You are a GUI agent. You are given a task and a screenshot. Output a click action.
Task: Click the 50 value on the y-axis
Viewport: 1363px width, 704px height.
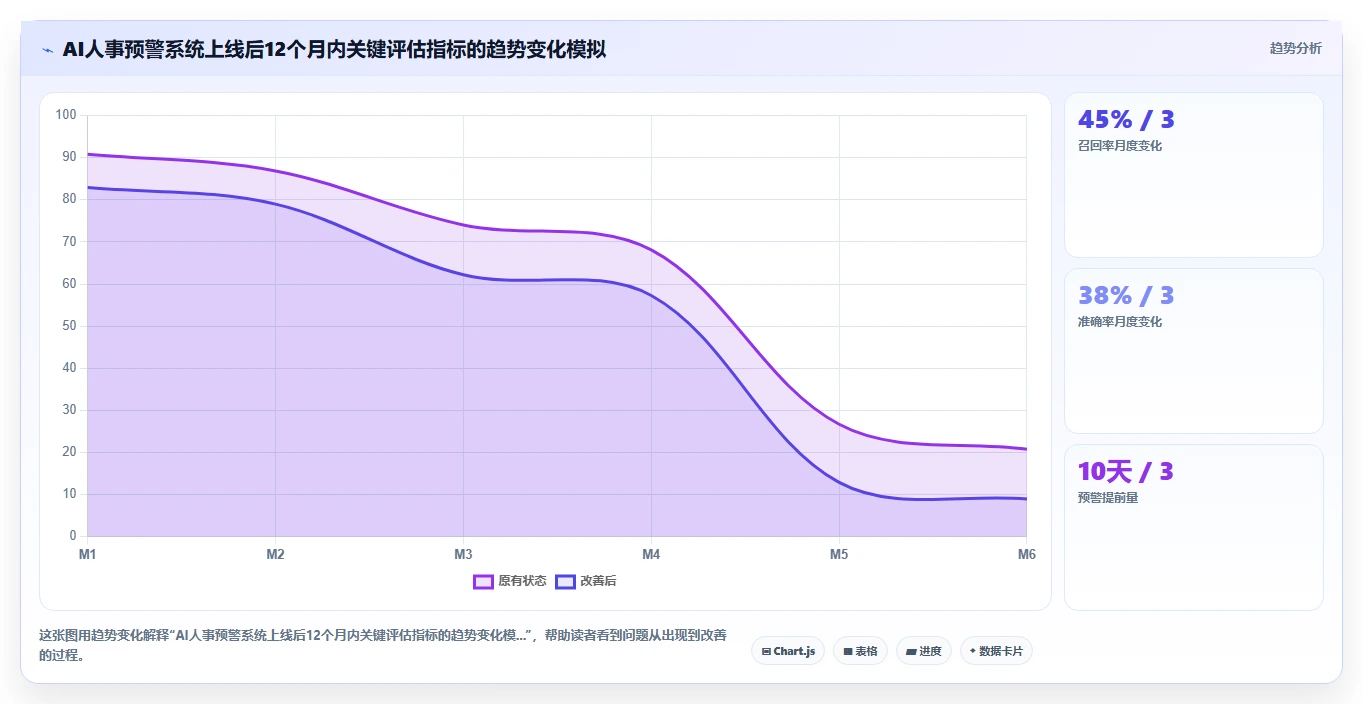69,326
